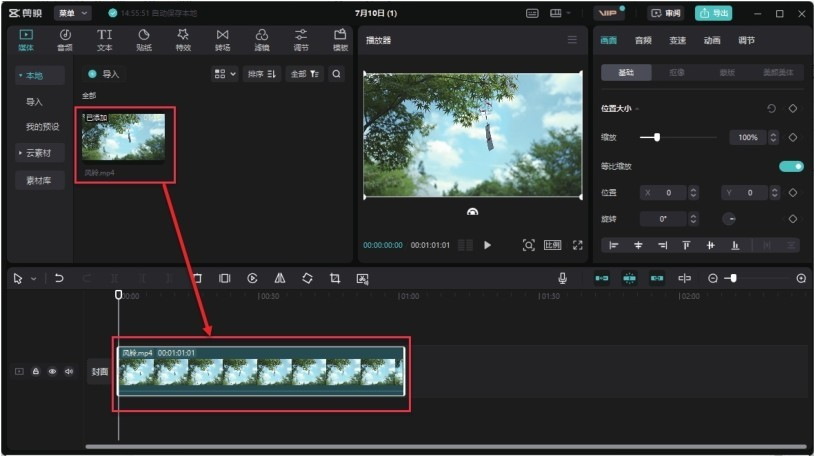Open the 菜单 dropdown in title bar
The image size is (814, 456).
tap(72, 13)
